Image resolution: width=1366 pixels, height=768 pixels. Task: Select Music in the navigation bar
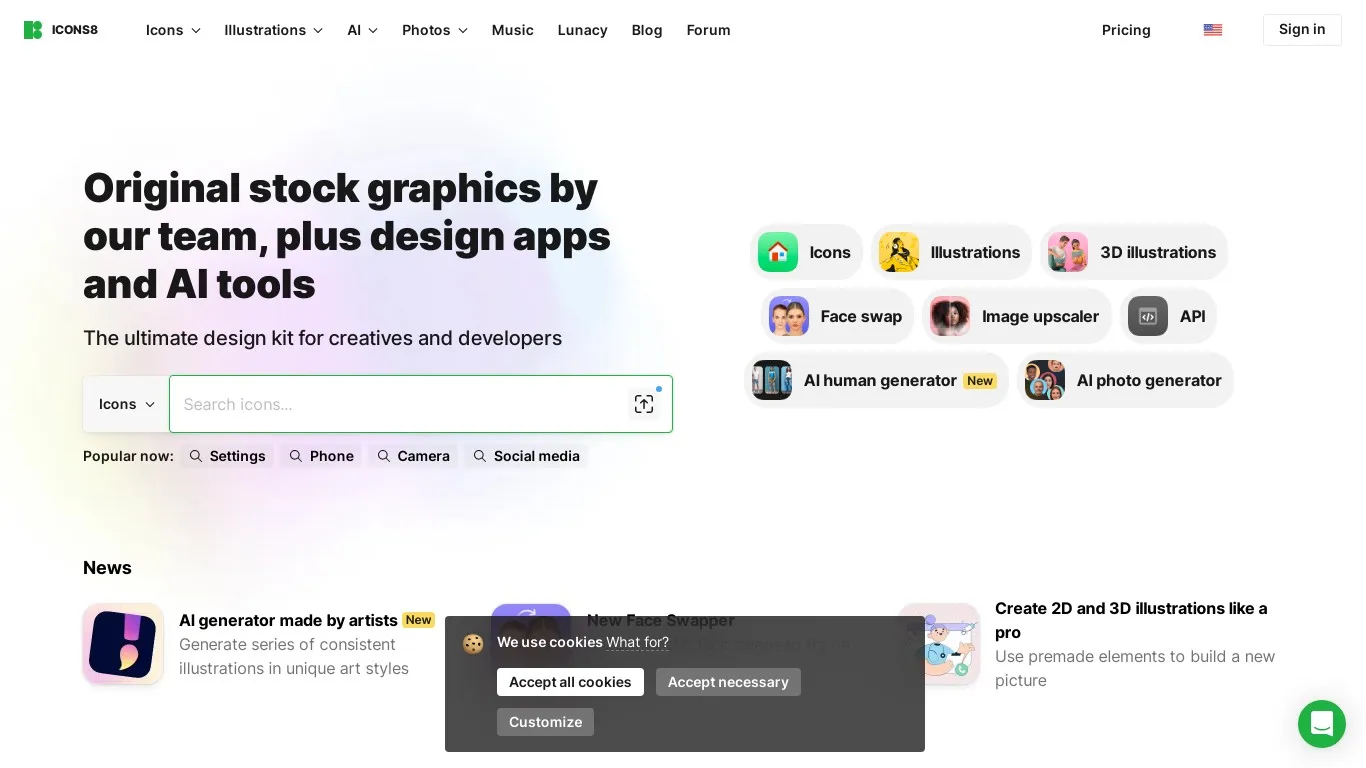(513, 30)
